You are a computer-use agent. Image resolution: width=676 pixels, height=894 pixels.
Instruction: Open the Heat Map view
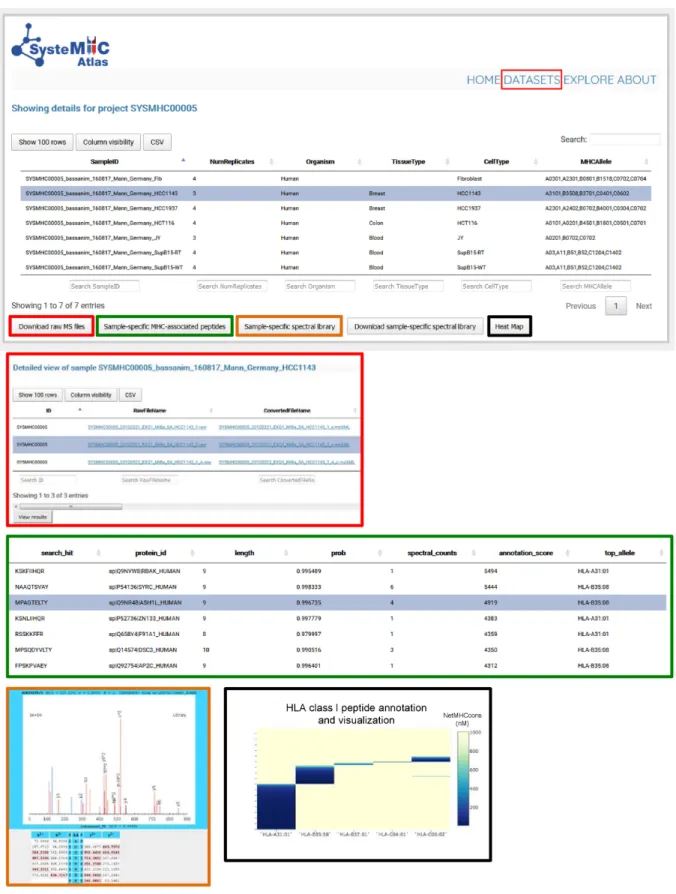(509, 327)
